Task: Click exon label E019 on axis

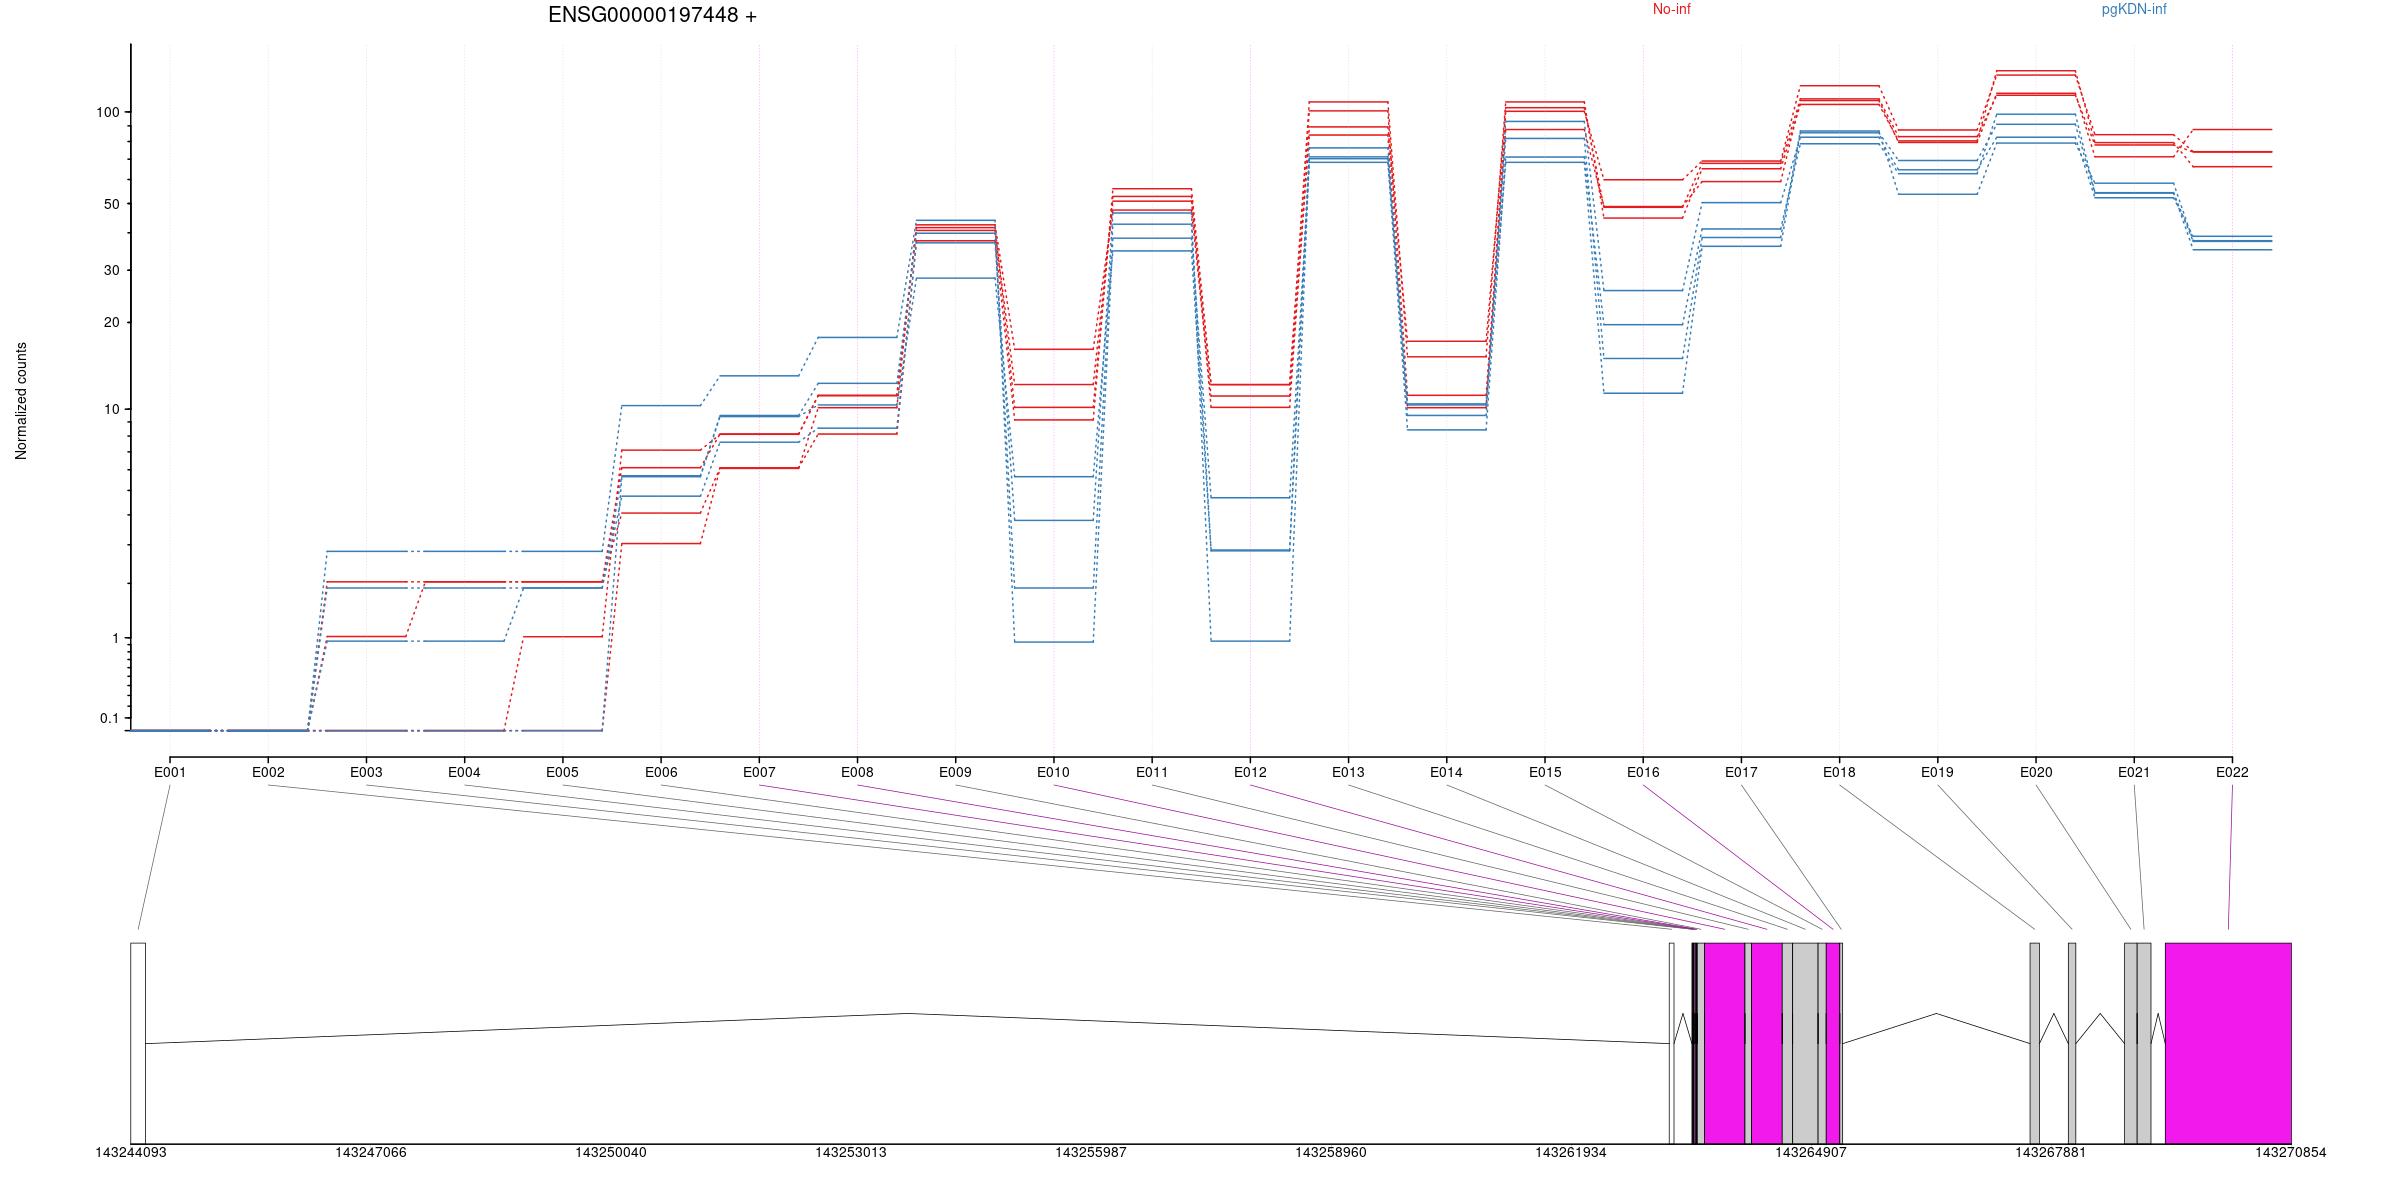Action: (1937, 772)
